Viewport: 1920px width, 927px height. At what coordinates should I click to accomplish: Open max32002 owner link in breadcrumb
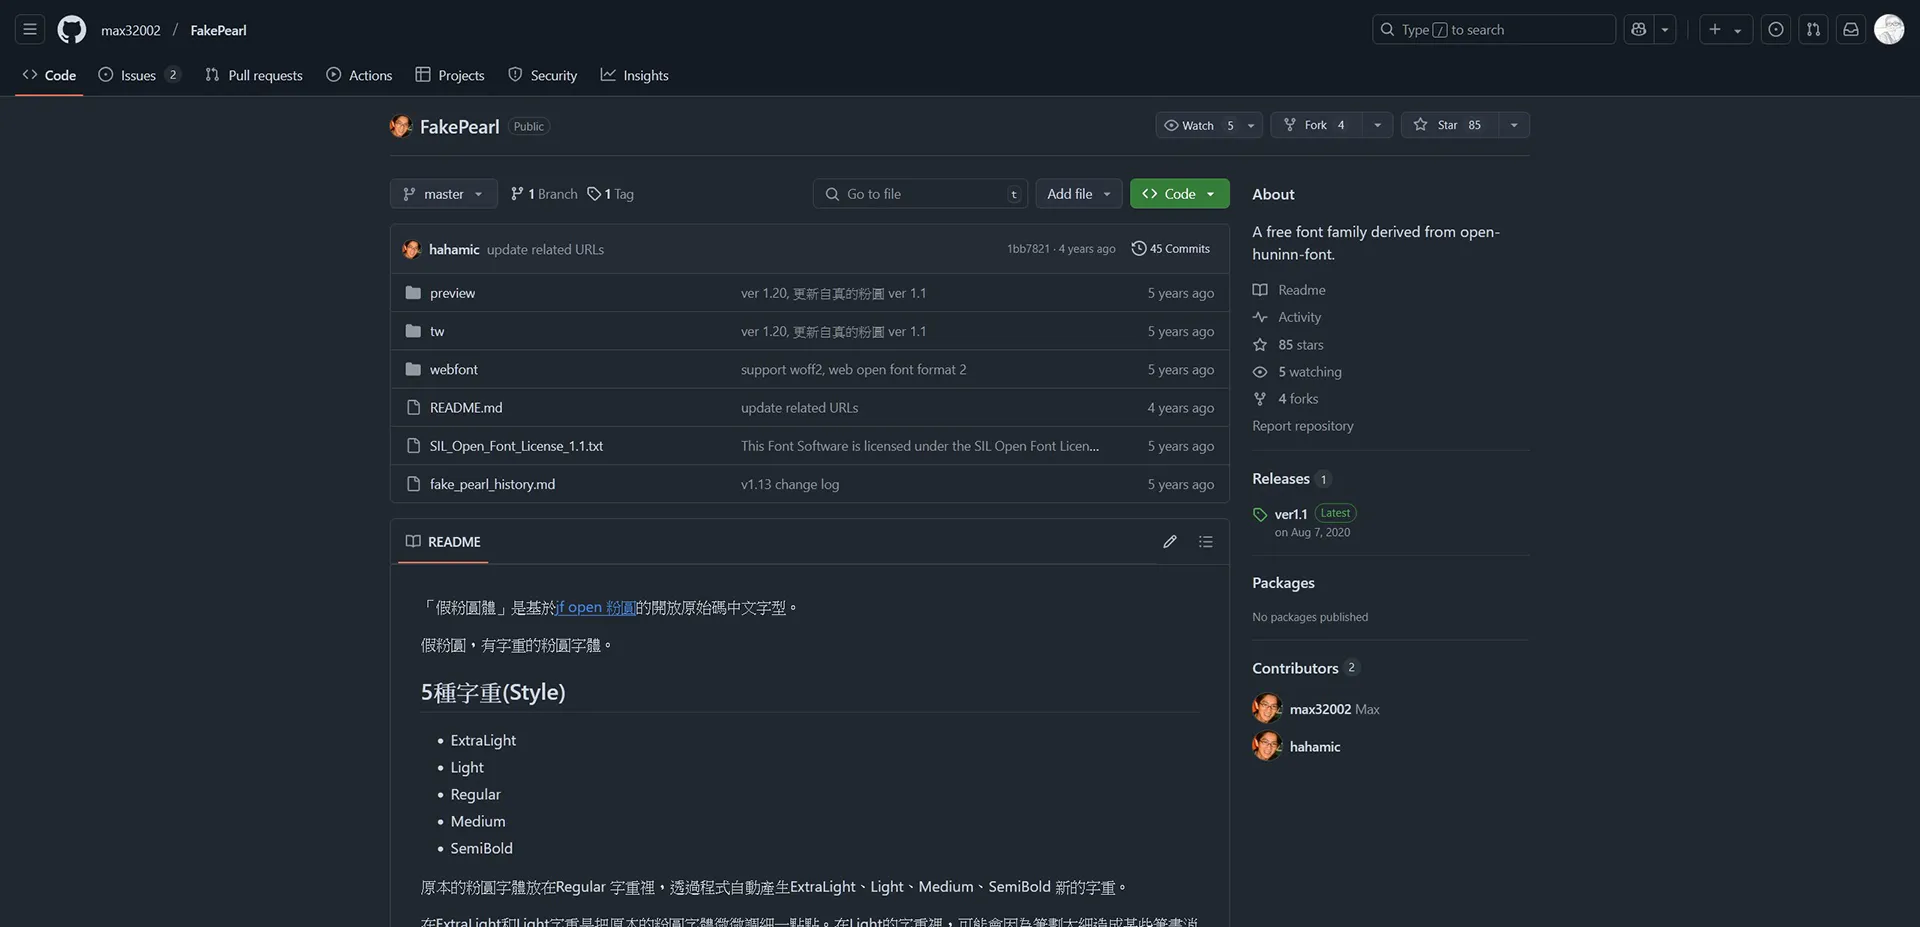[130, 30]
